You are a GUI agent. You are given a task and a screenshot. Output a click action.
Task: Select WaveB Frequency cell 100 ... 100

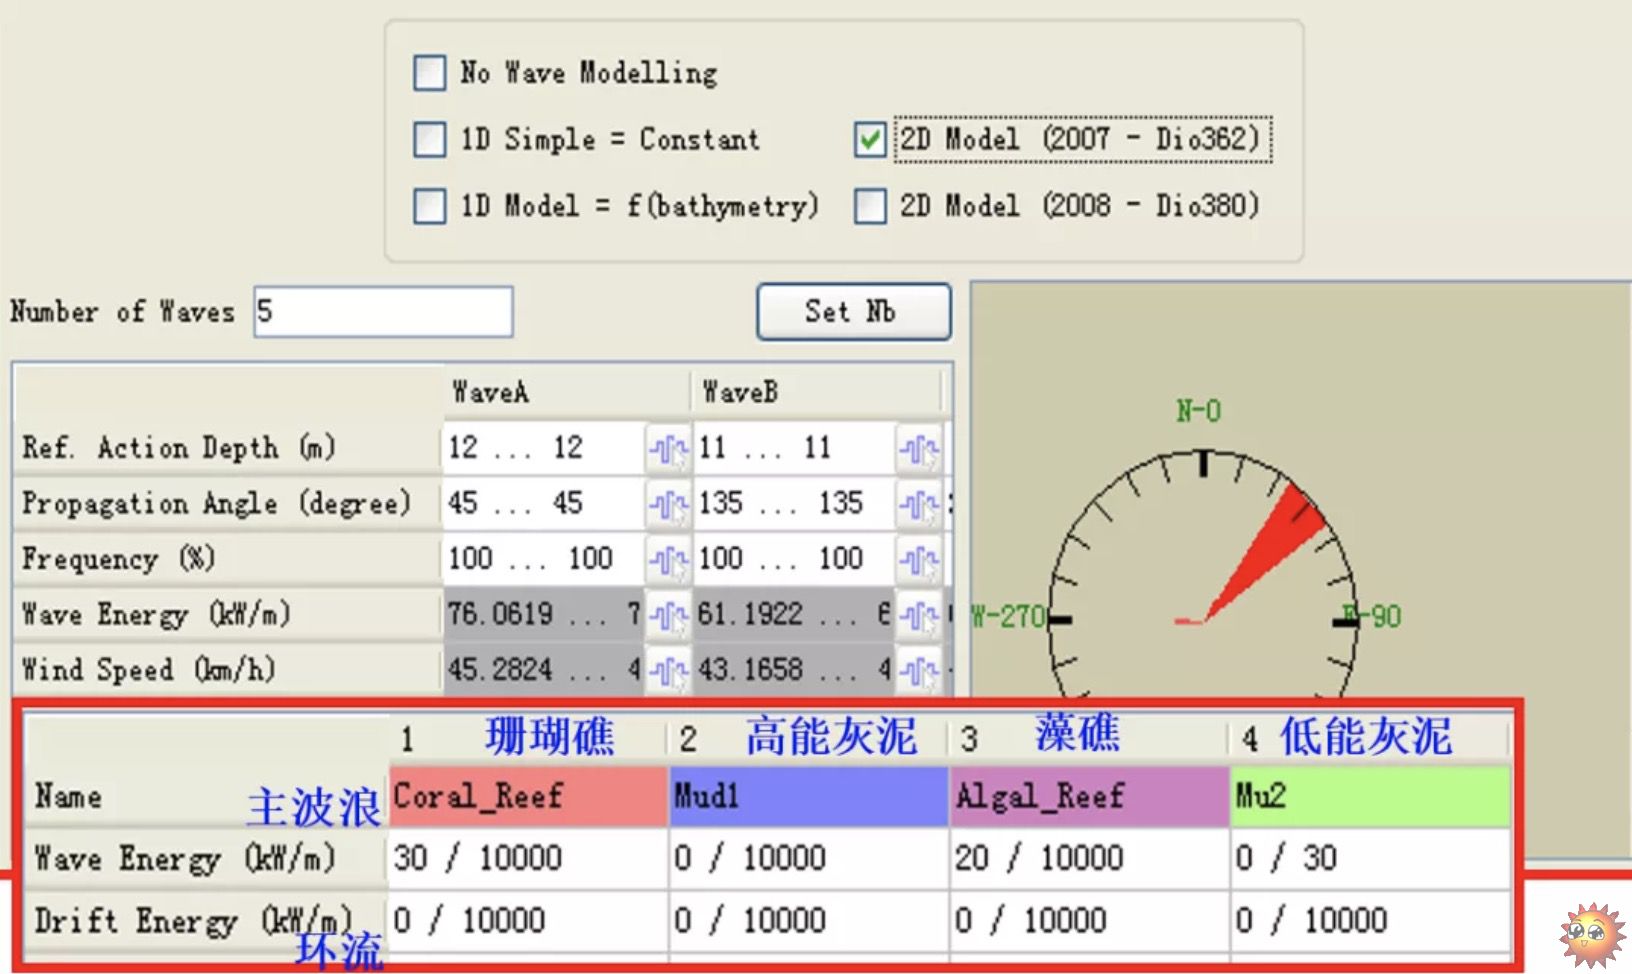tap(794, 558)
